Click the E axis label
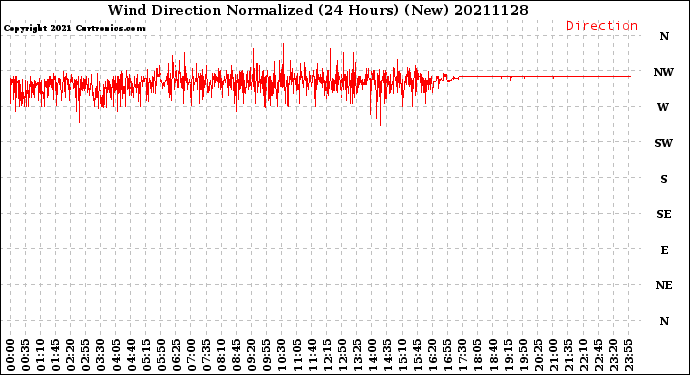 coord(664,250)
